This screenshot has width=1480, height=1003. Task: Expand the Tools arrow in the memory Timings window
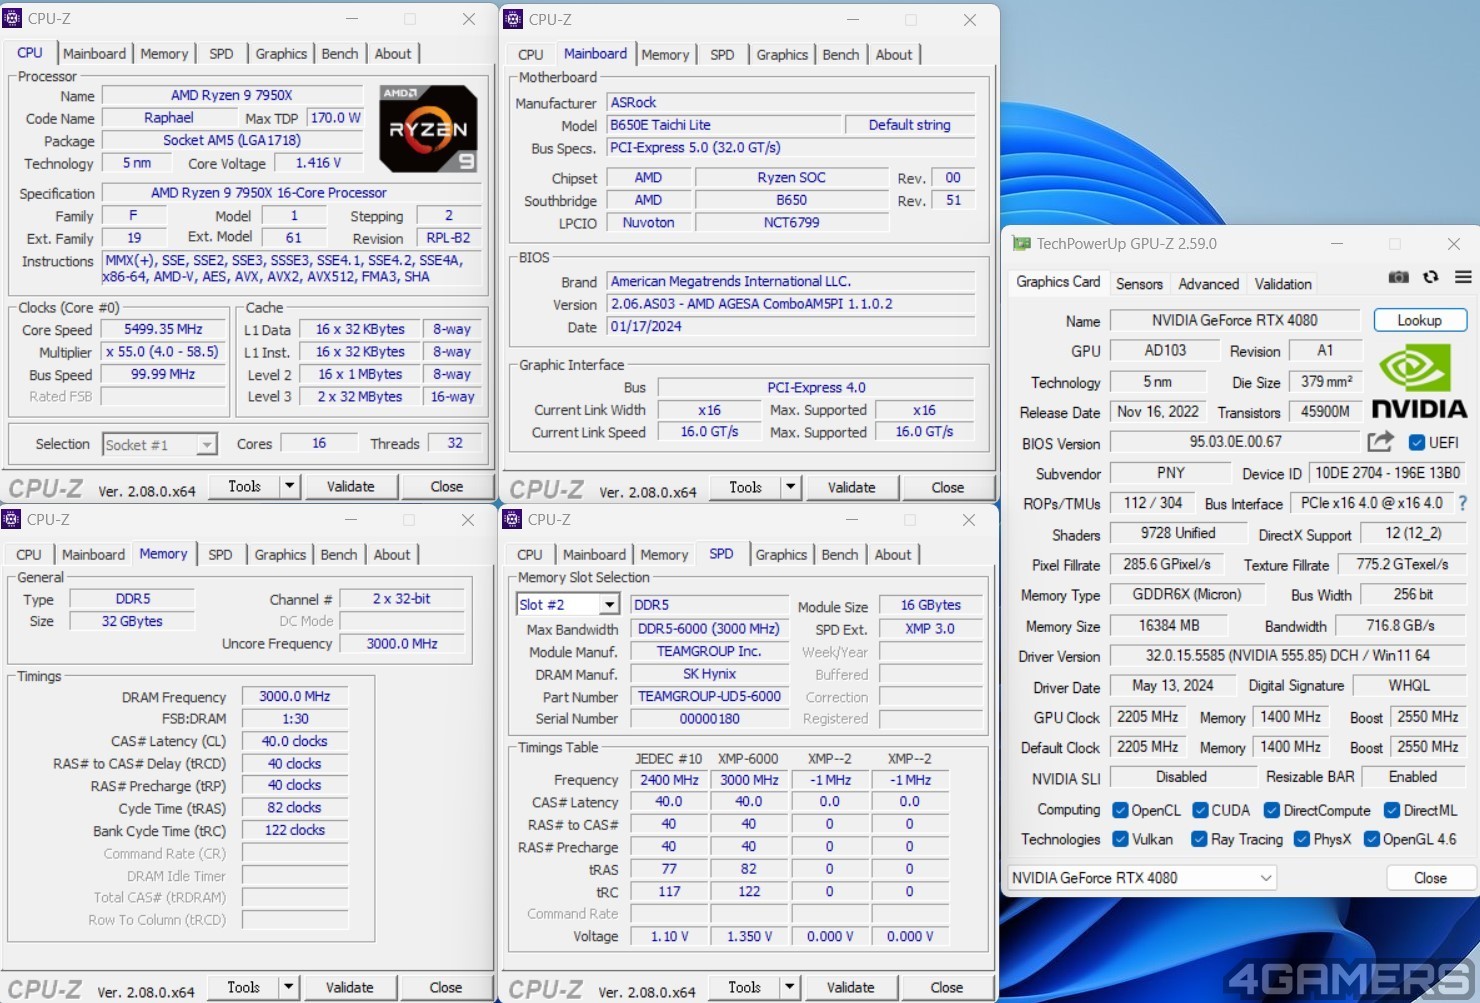[x=288, y=987]
